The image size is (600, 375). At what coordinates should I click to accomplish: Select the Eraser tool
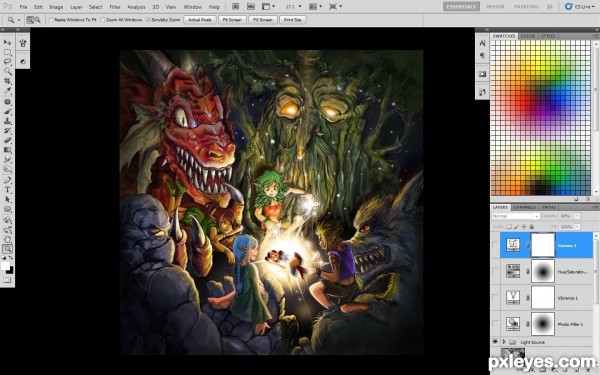(x=7, y=140)
